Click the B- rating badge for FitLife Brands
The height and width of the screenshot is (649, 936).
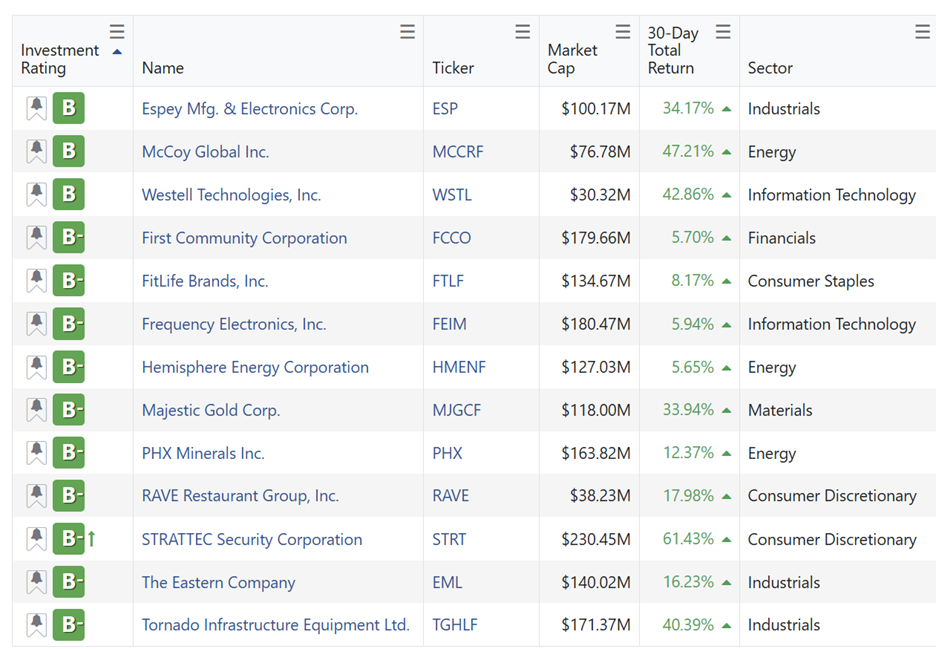click(69, 280)
